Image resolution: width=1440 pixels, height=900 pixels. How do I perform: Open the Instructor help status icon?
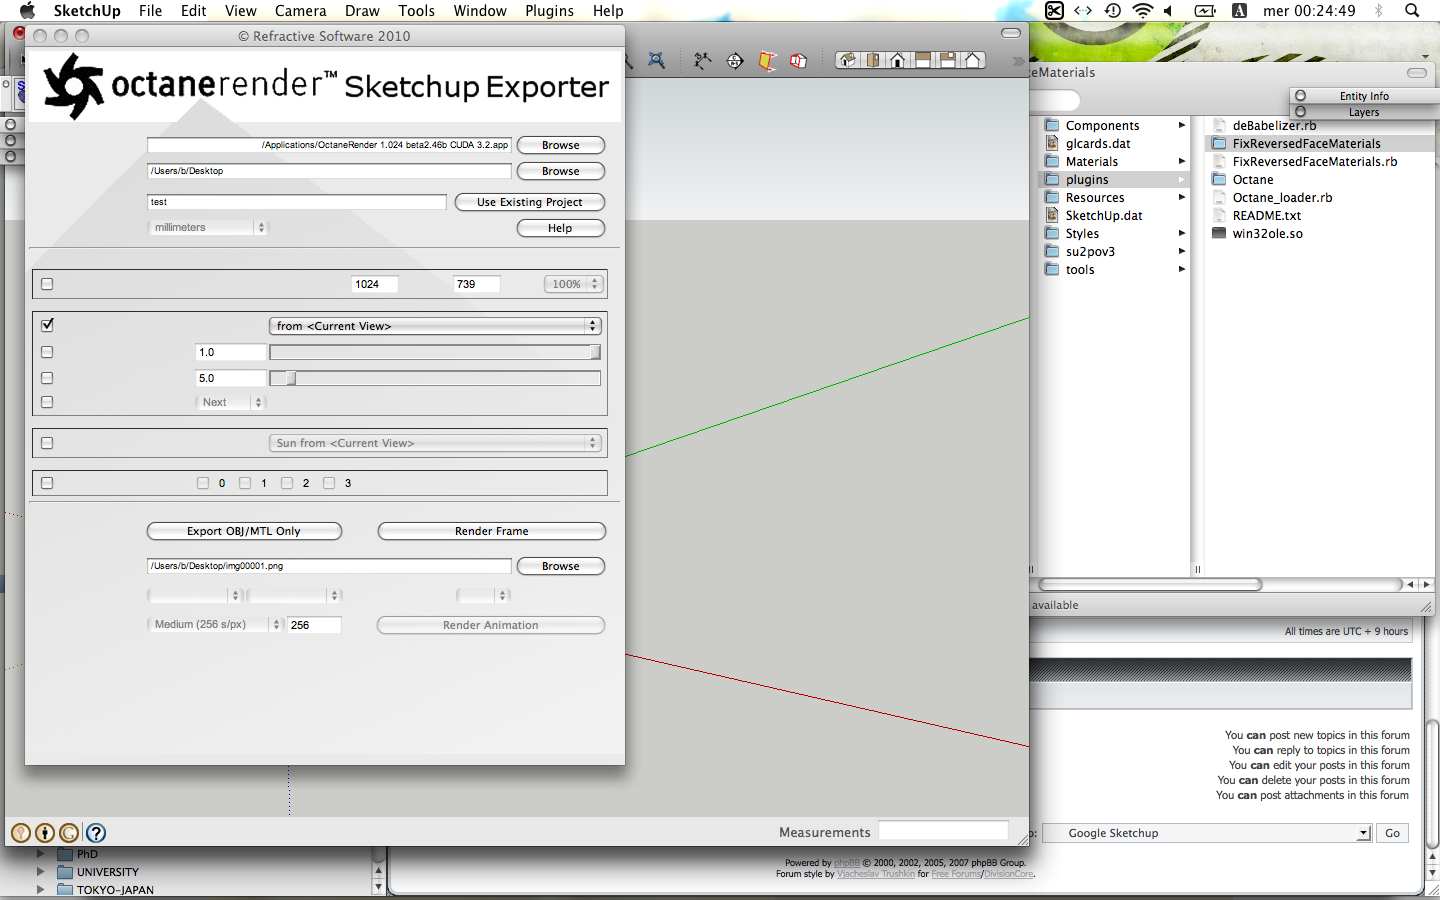pyautogui.click(x=96, y=833)
